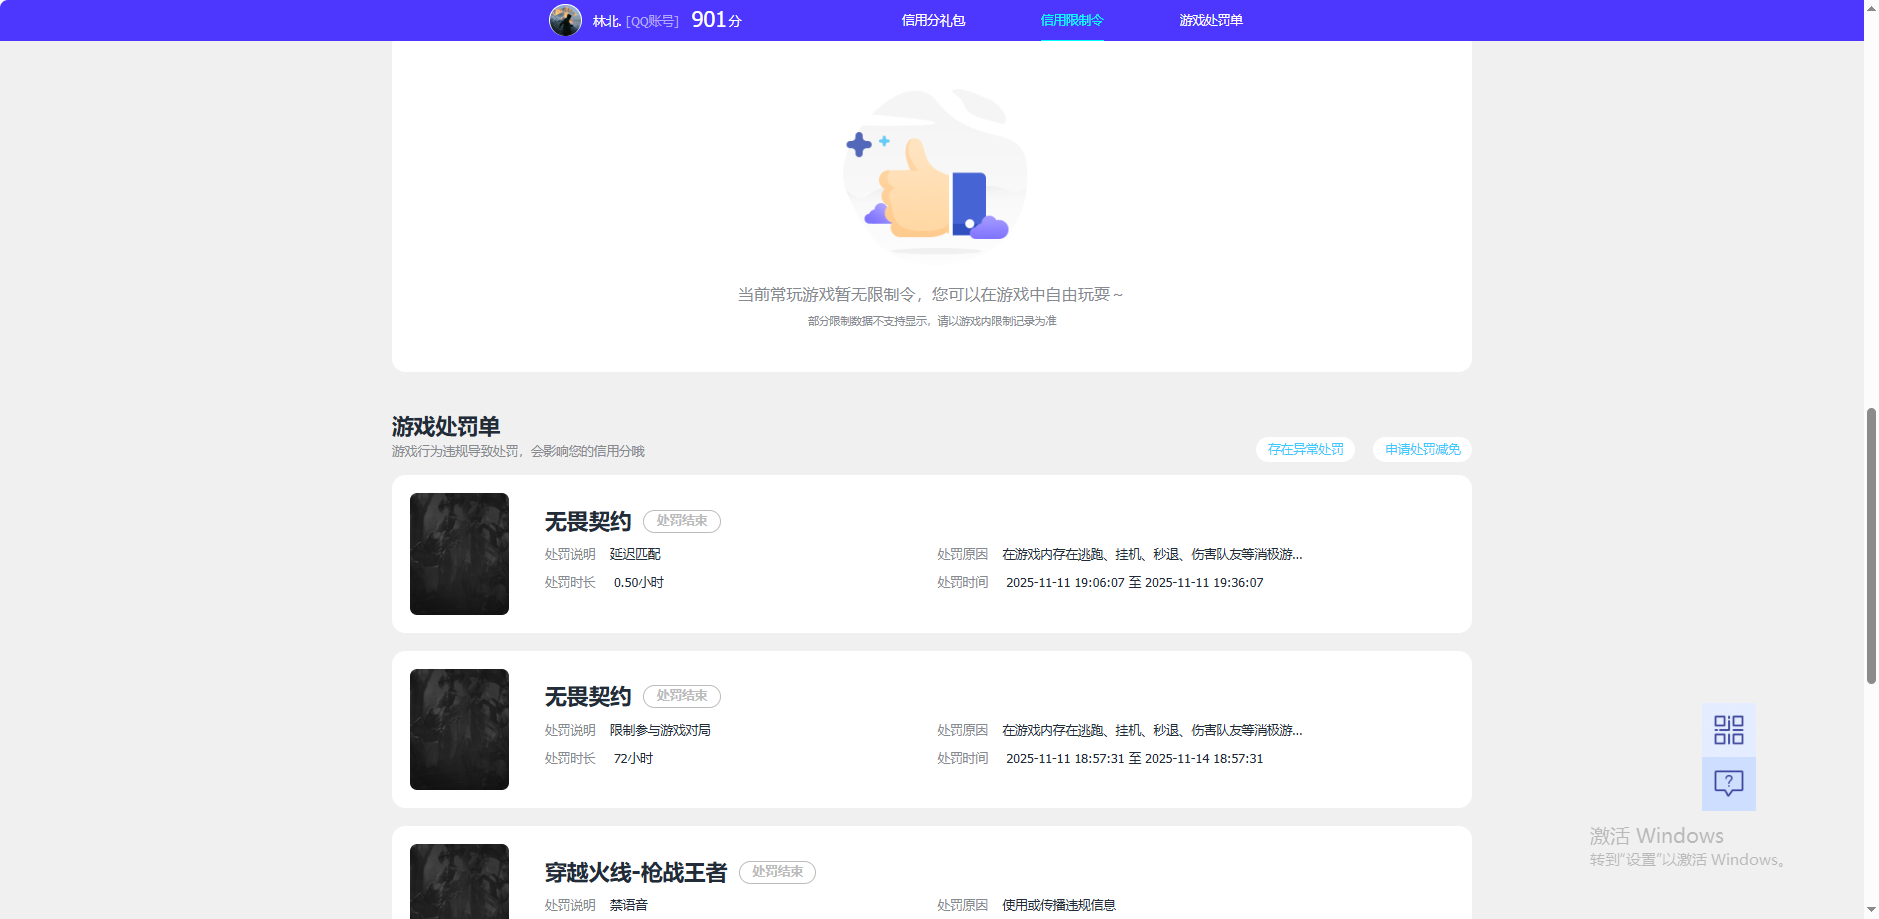Open the QR code icon on right side
The height and width of the screenshot is (919, 1879).
[1728, 730]
